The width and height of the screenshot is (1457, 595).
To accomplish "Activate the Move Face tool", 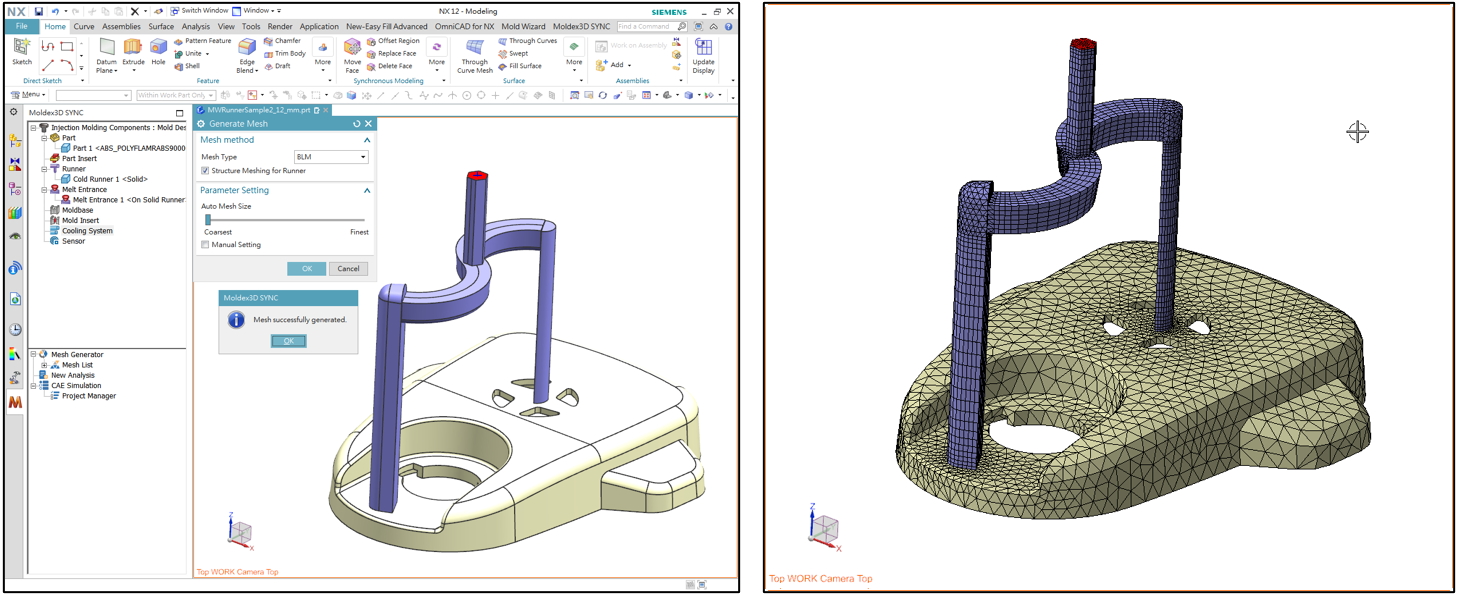I will (x=352, y=56).
